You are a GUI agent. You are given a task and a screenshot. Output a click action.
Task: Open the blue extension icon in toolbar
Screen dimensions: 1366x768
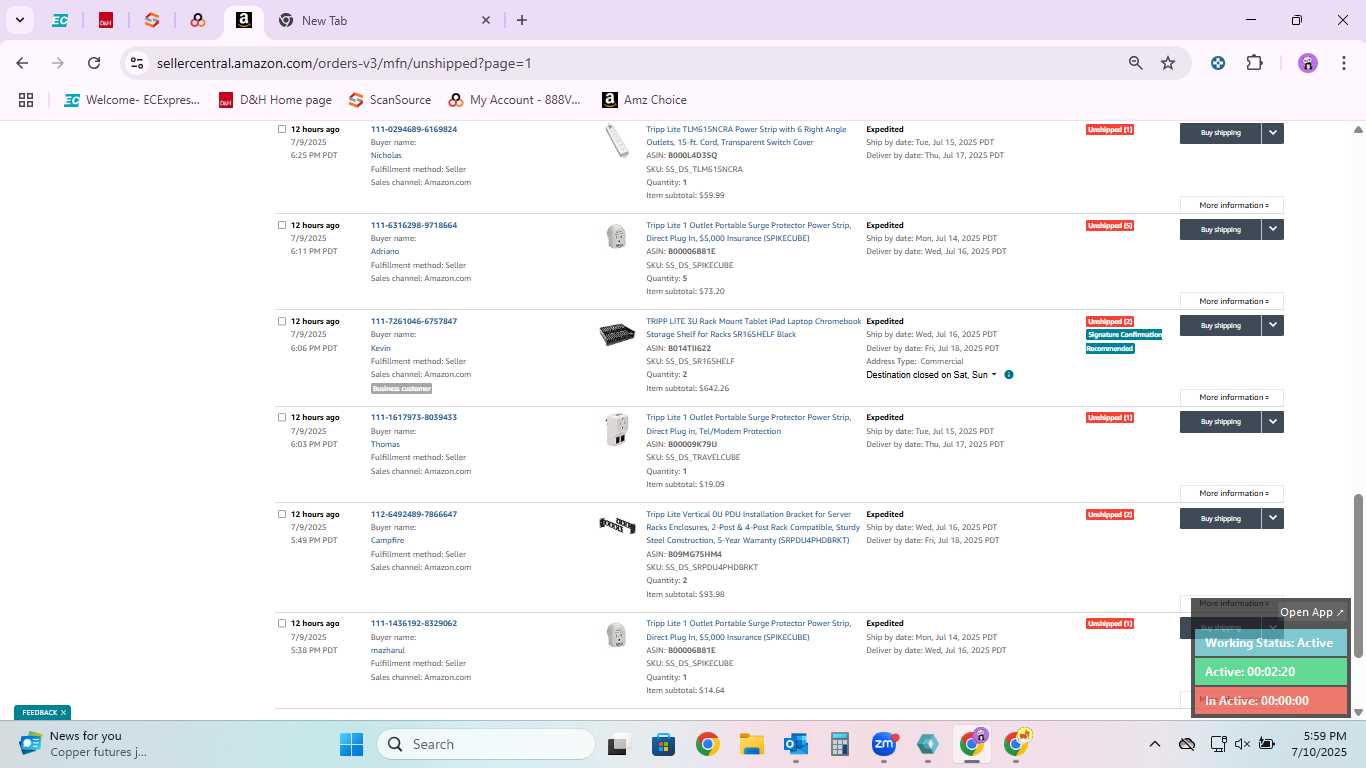pos(1218,63)
